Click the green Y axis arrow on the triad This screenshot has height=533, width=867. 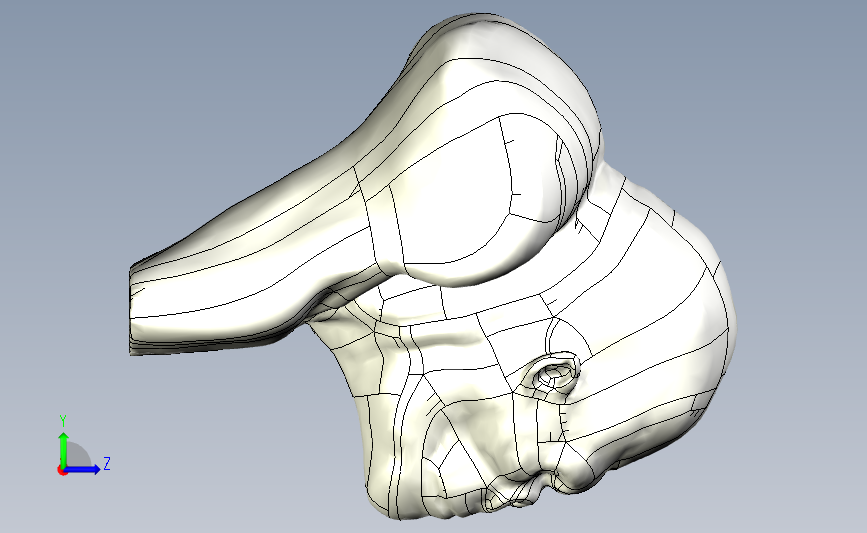[64, 449]
